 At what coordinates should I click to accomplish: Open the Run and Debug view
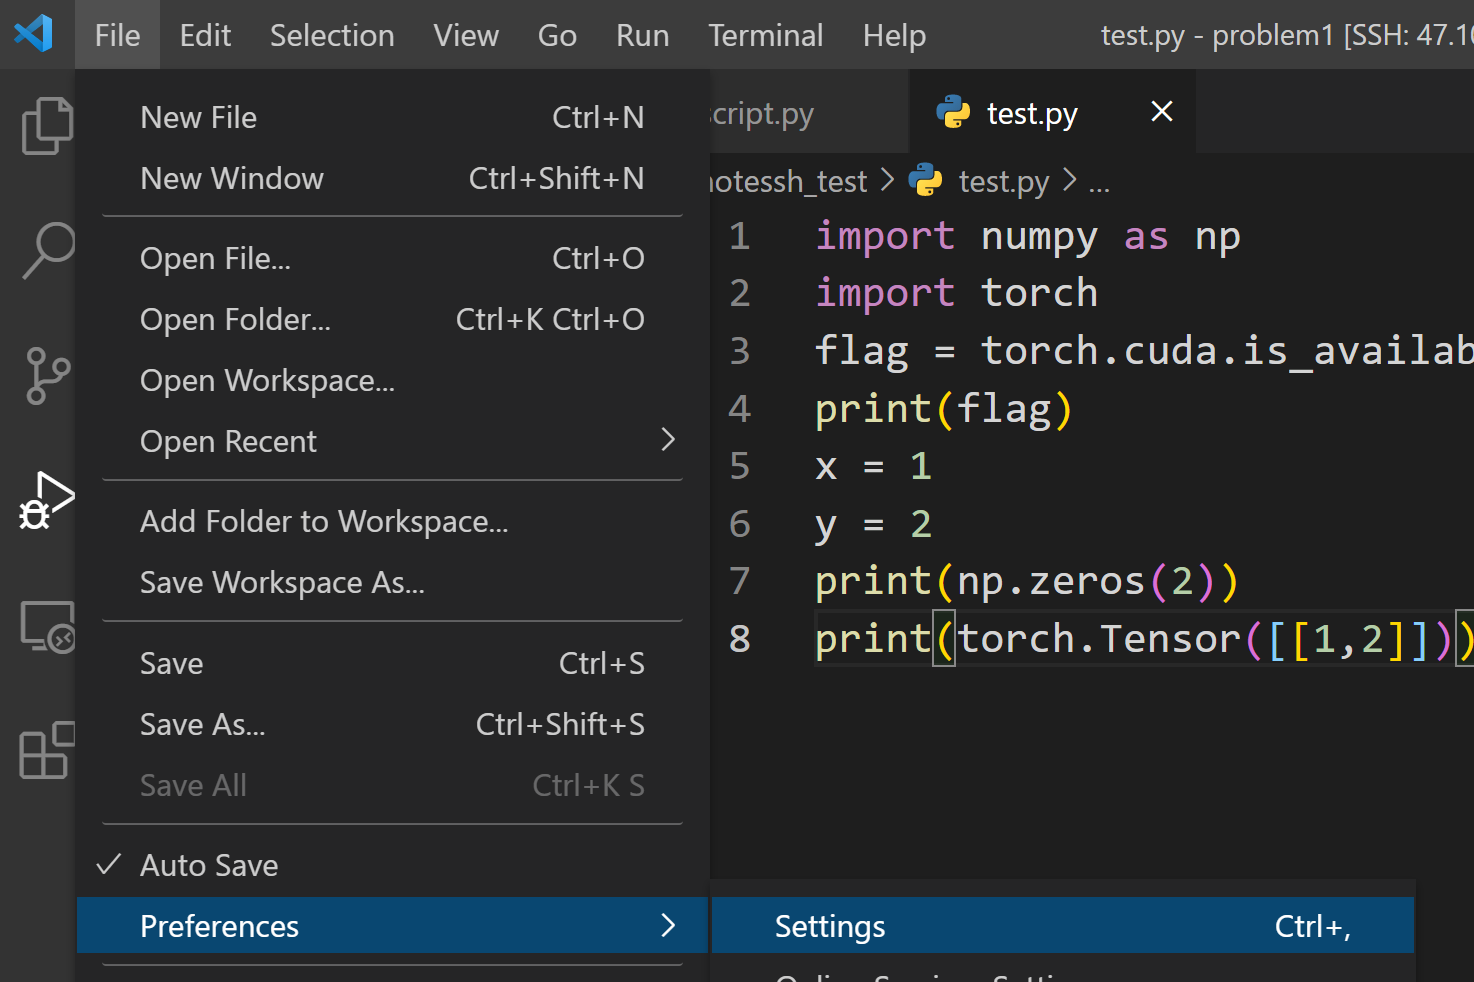coord(47,500)
